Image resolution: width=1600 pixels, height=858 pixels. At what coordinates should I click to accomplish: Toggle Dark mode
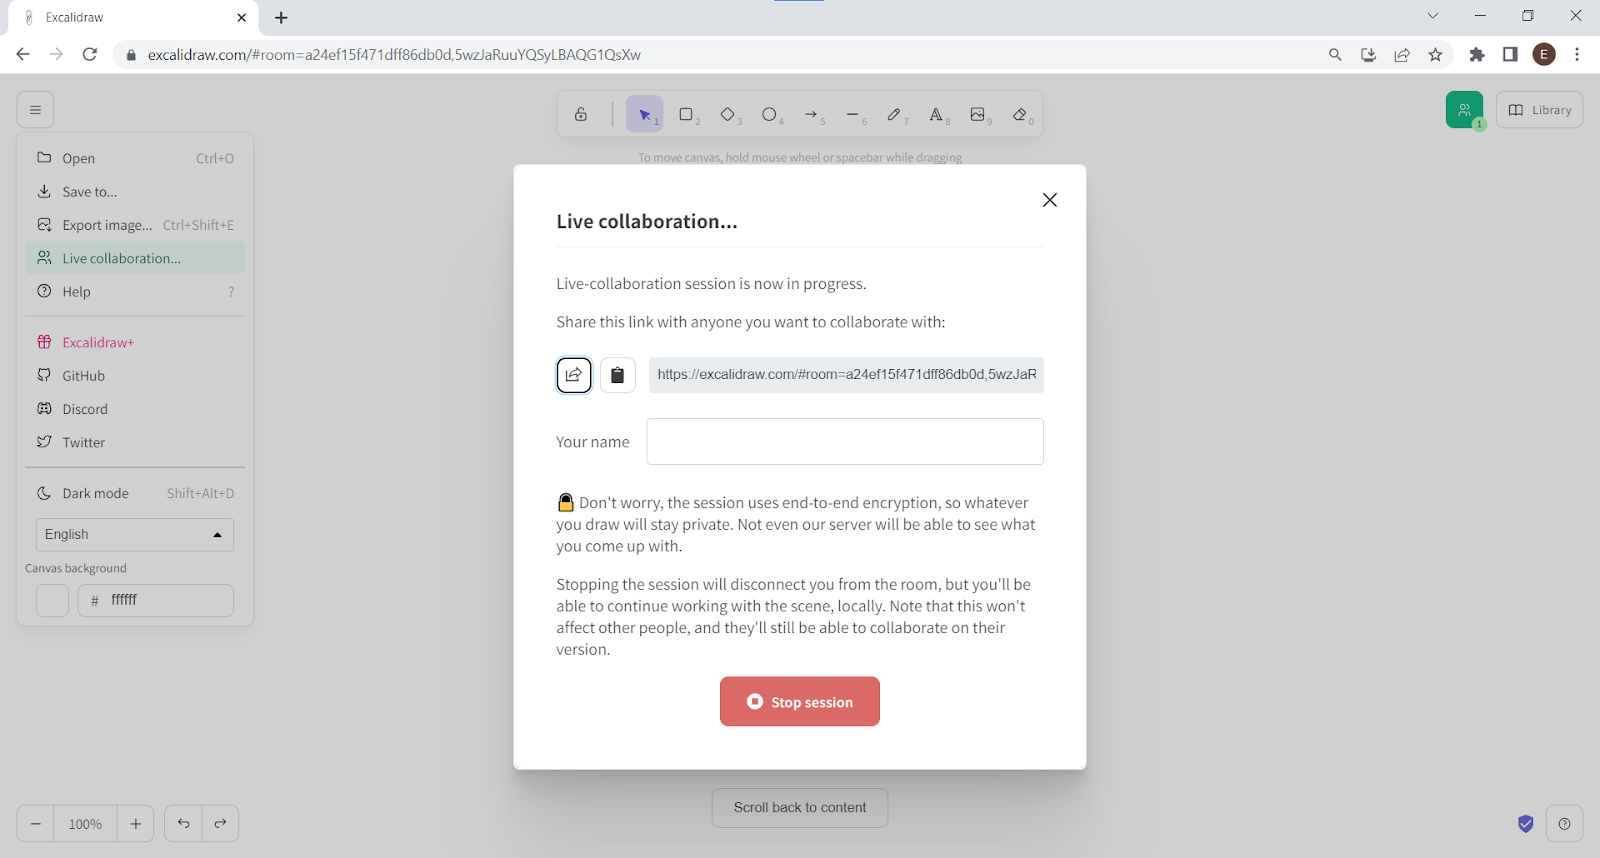[135, 493]
